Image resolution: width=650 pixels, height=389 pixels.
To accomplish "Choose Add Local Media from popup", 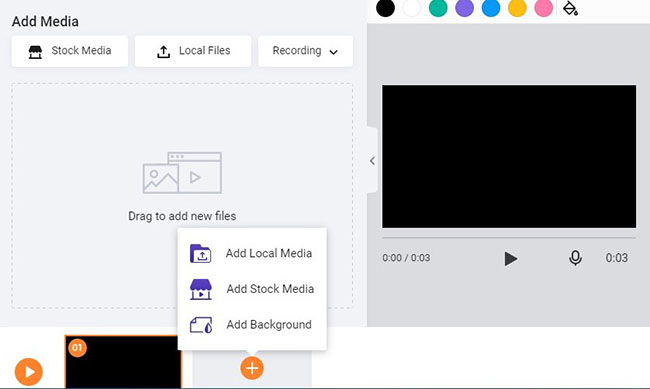I will 252,253.
